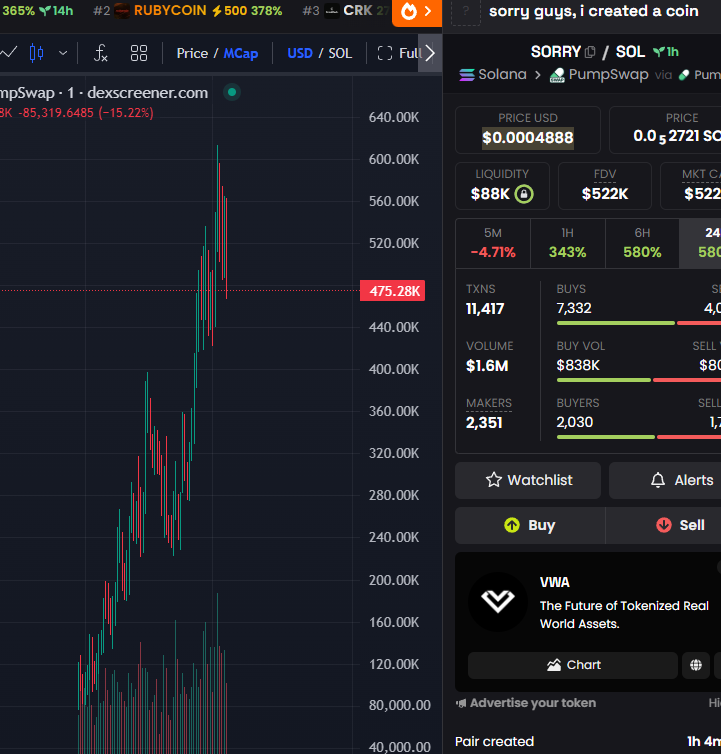Switch the chart to MCap mode
Screen dimensions: 721x754
point(240,53)
